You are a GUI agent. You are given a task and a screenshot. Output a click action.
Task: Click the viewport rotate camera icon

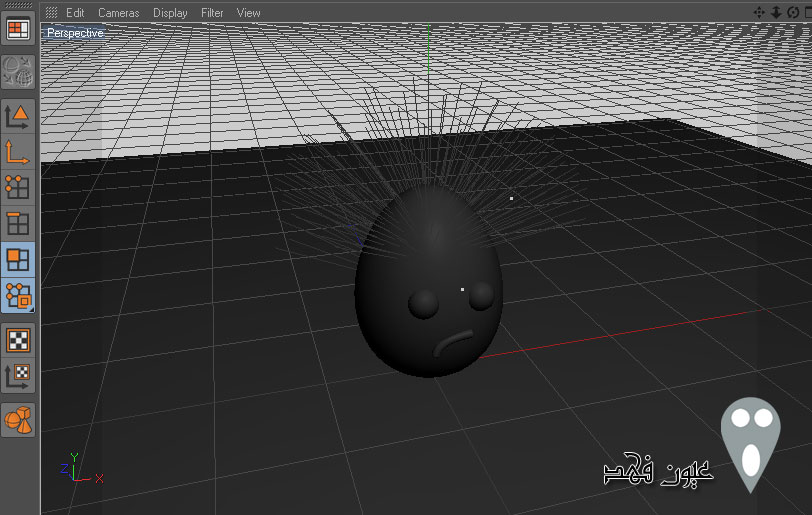(x=793, y=12)
